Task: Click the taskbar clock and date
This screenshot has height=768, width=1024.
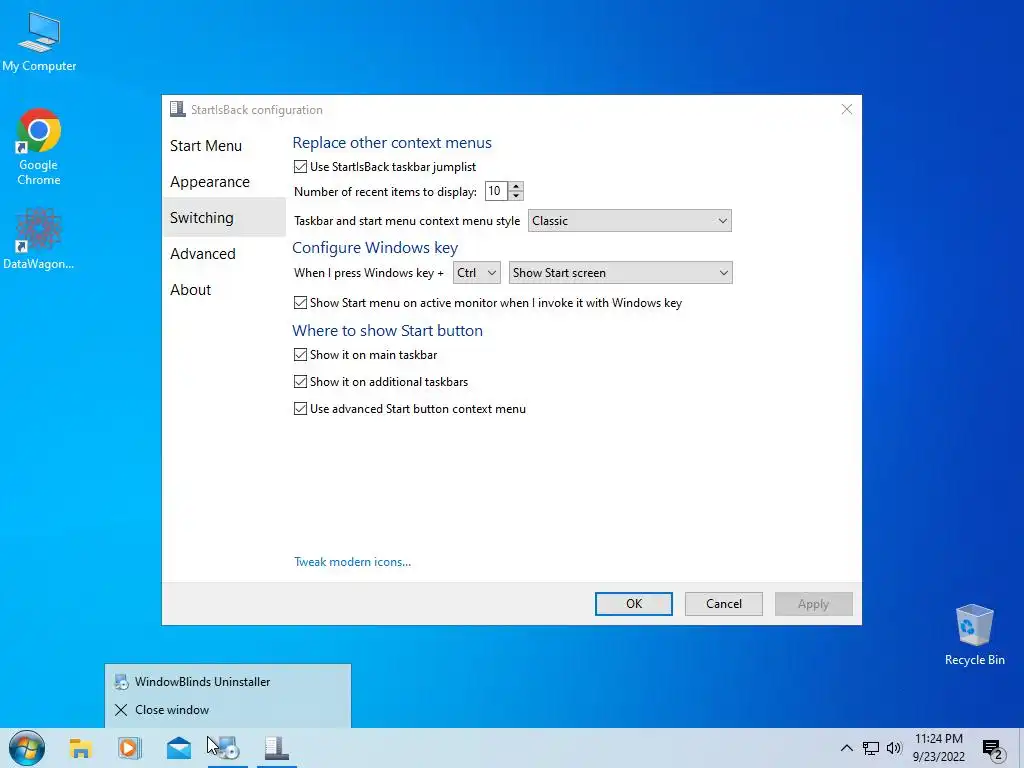Action: click(x=938, y=748)
